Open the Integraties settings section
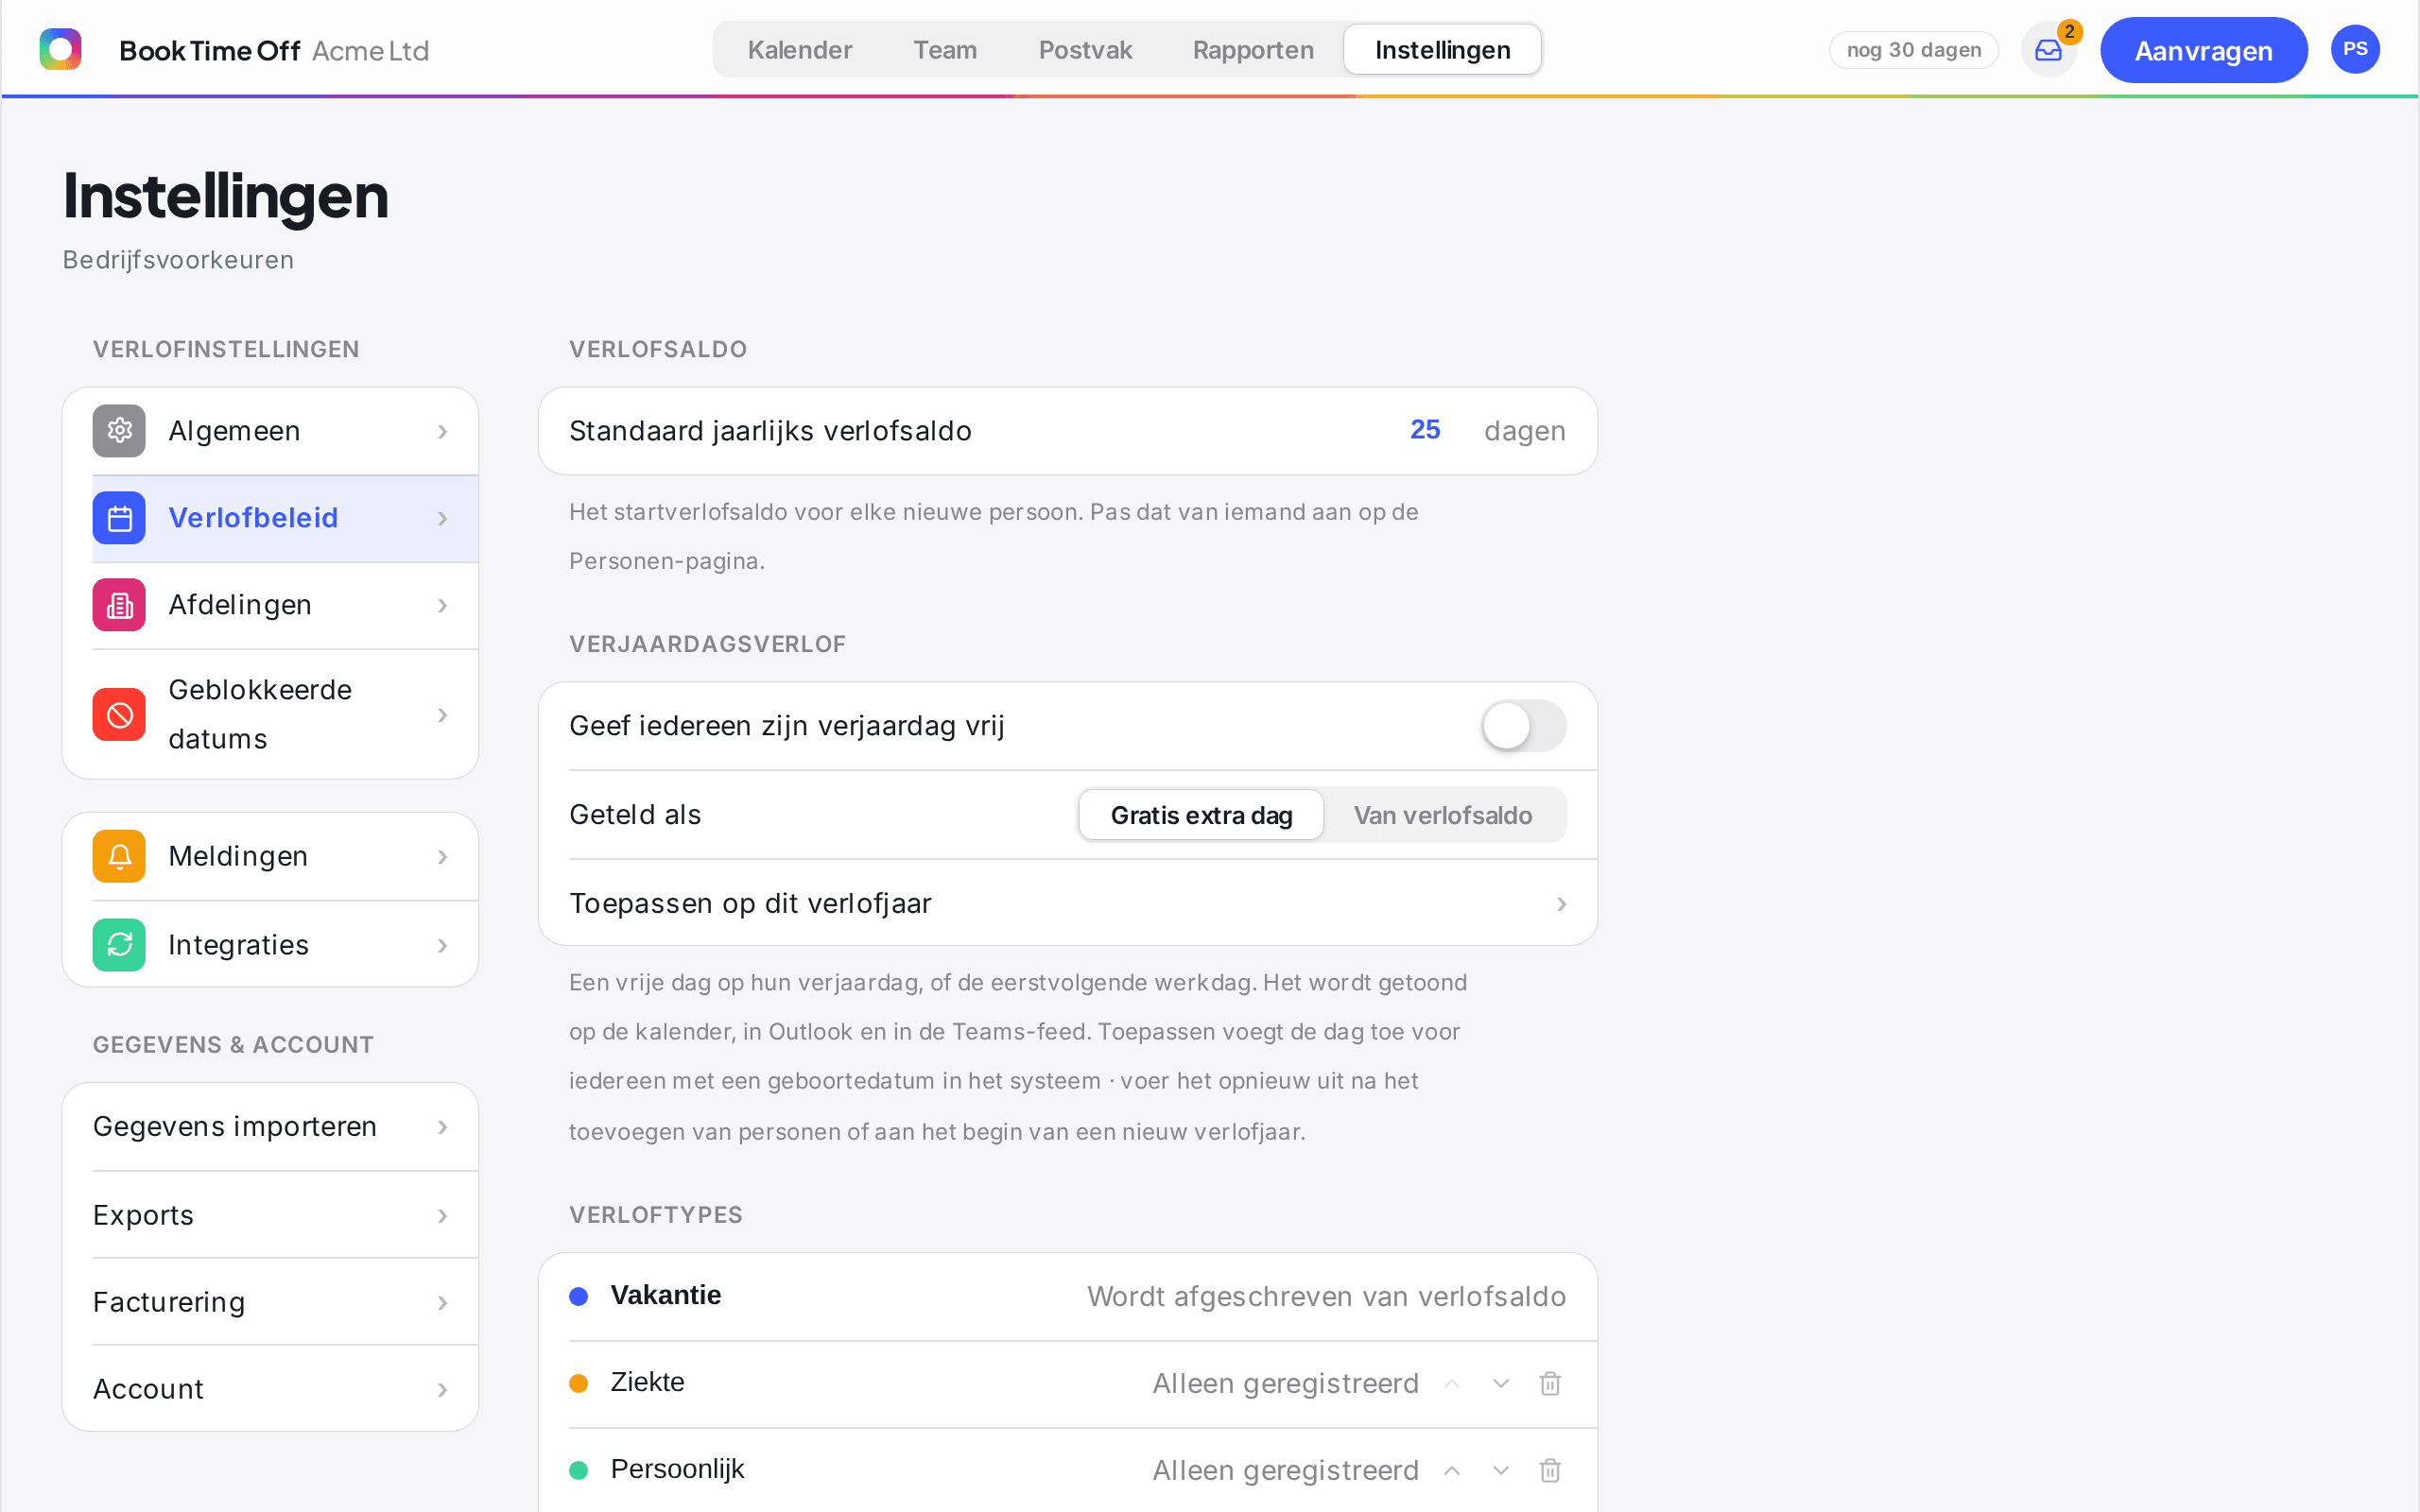The height and width of the screenshot is (1512, 2420). [x=270, y=944]
